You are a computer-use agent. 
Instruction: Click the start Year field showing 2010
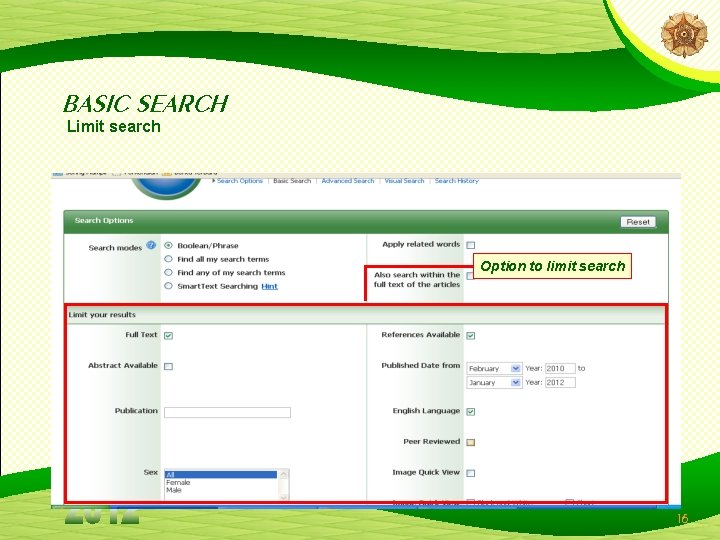[560, 368]
